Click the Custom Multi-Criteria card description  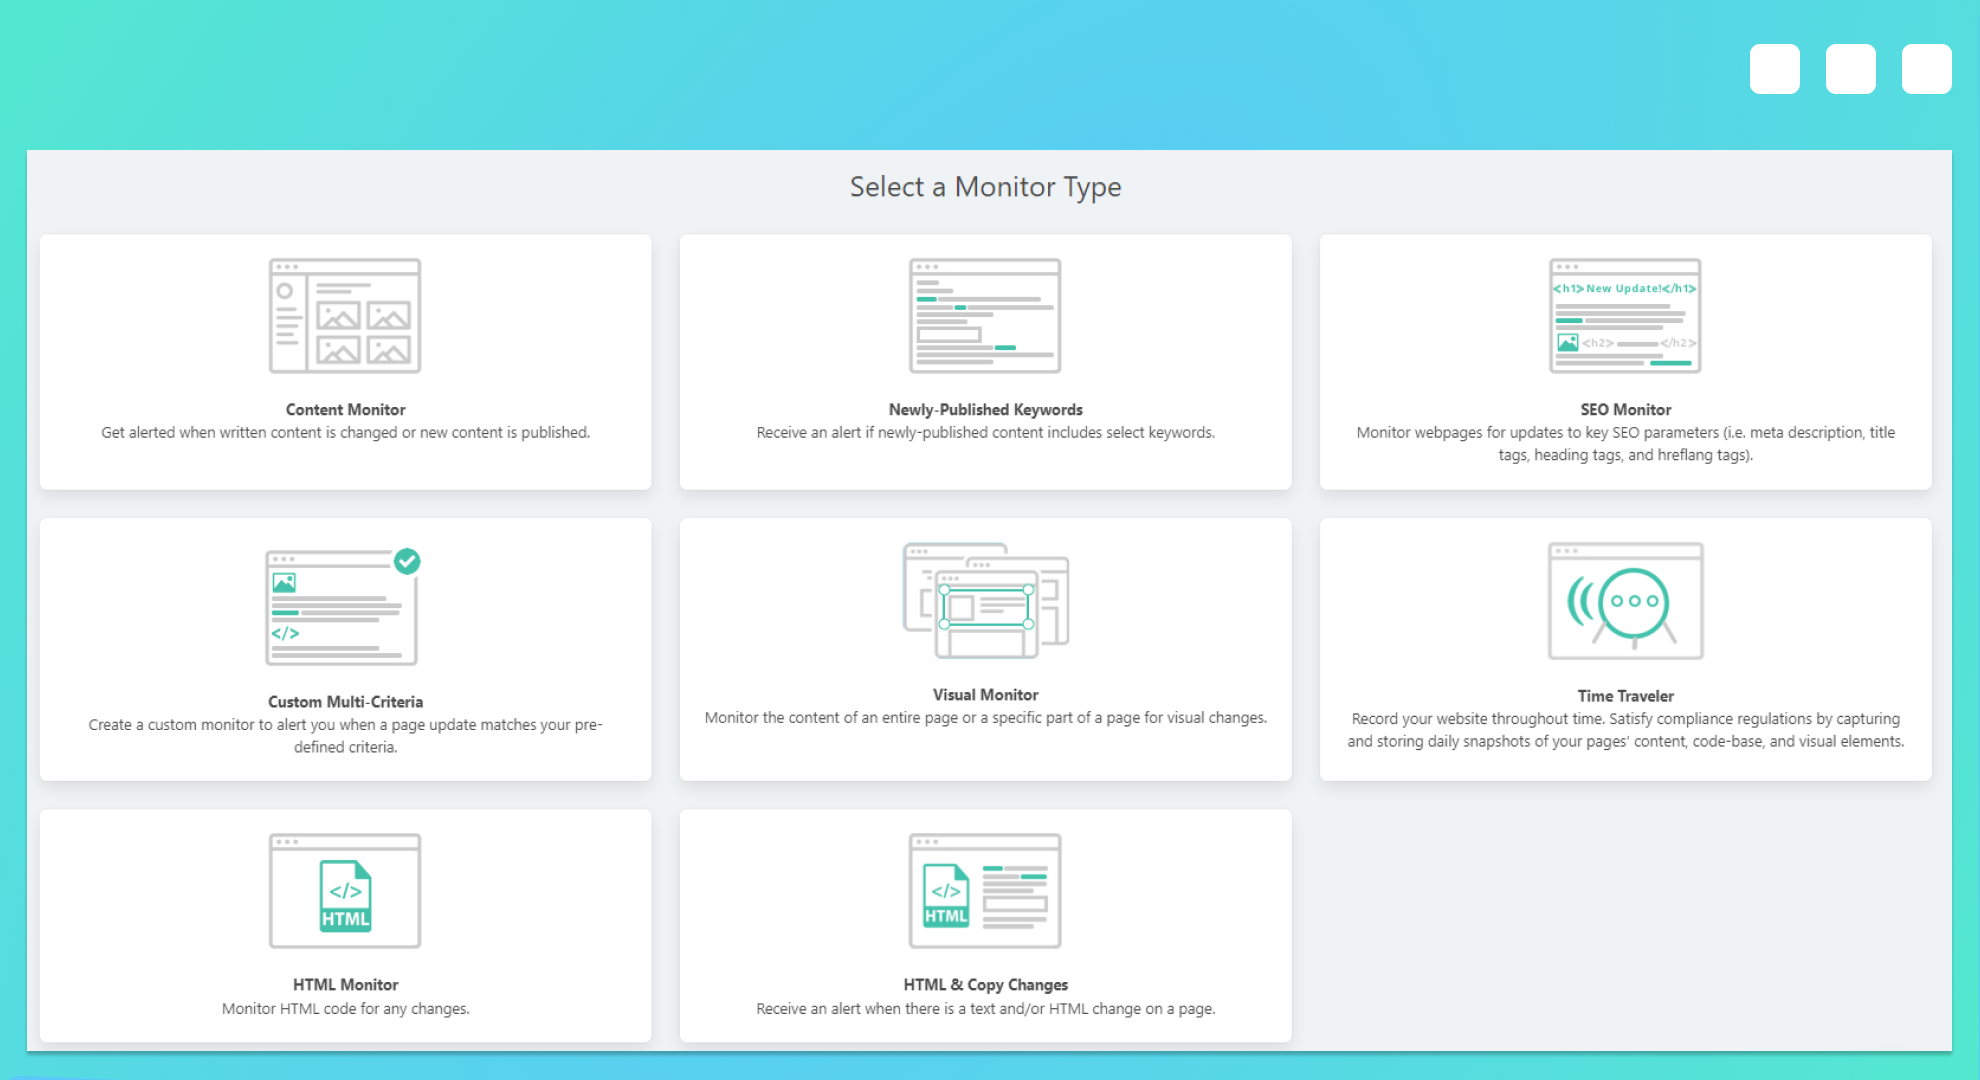345,735
